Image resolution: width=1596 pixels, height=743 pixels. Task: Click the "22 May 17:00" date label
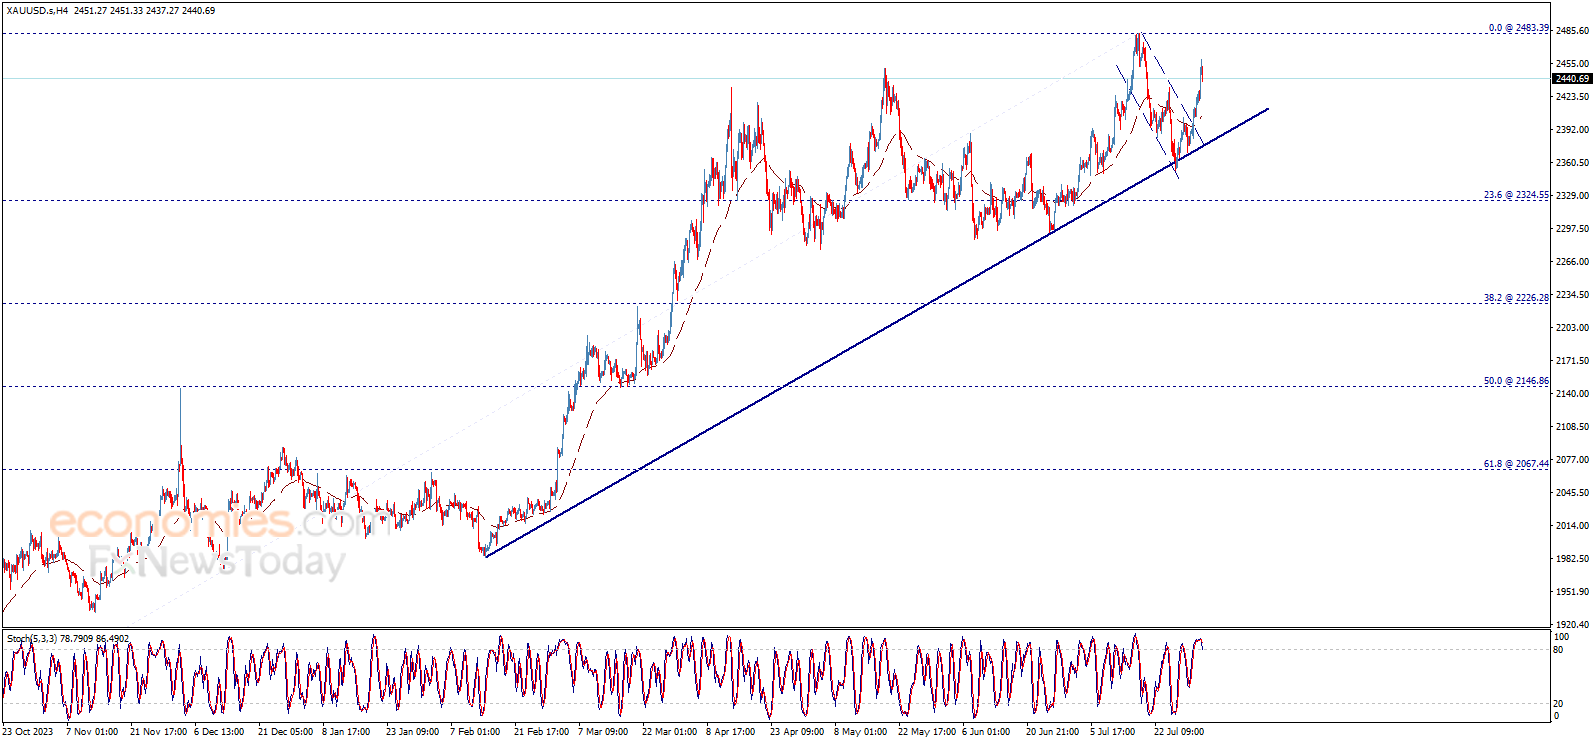(926, 732)
